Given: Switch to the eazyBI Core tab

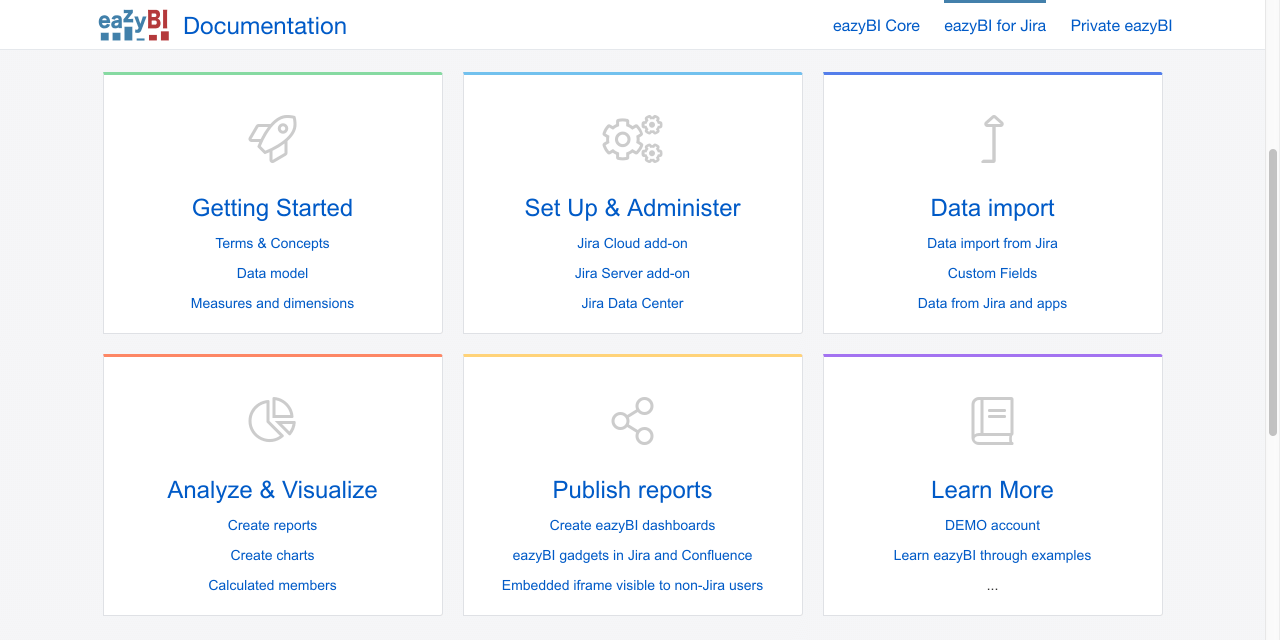Looking at the screenshot, I should tap(876, 26).
